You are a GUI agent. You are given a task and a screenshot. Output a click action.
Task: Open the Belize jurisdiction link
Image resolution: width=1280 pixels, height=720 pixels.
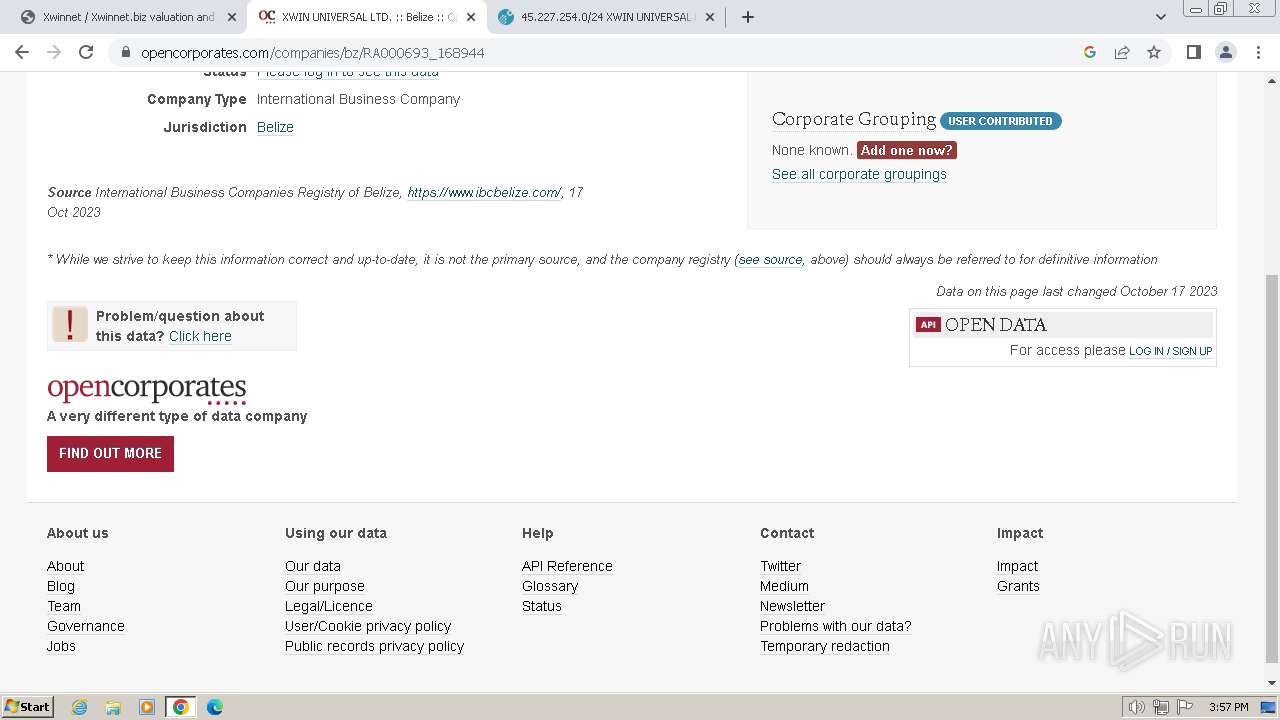coord(275,127)
